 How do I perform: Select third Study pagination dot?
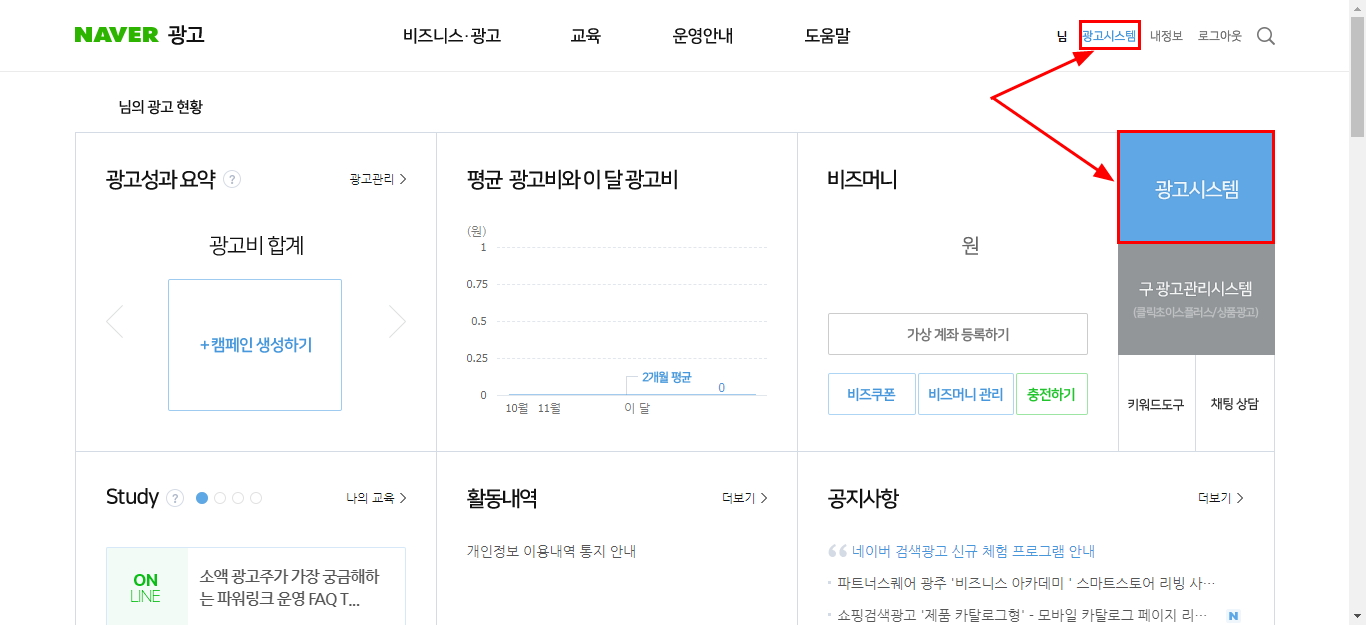[x=238, y=497]
